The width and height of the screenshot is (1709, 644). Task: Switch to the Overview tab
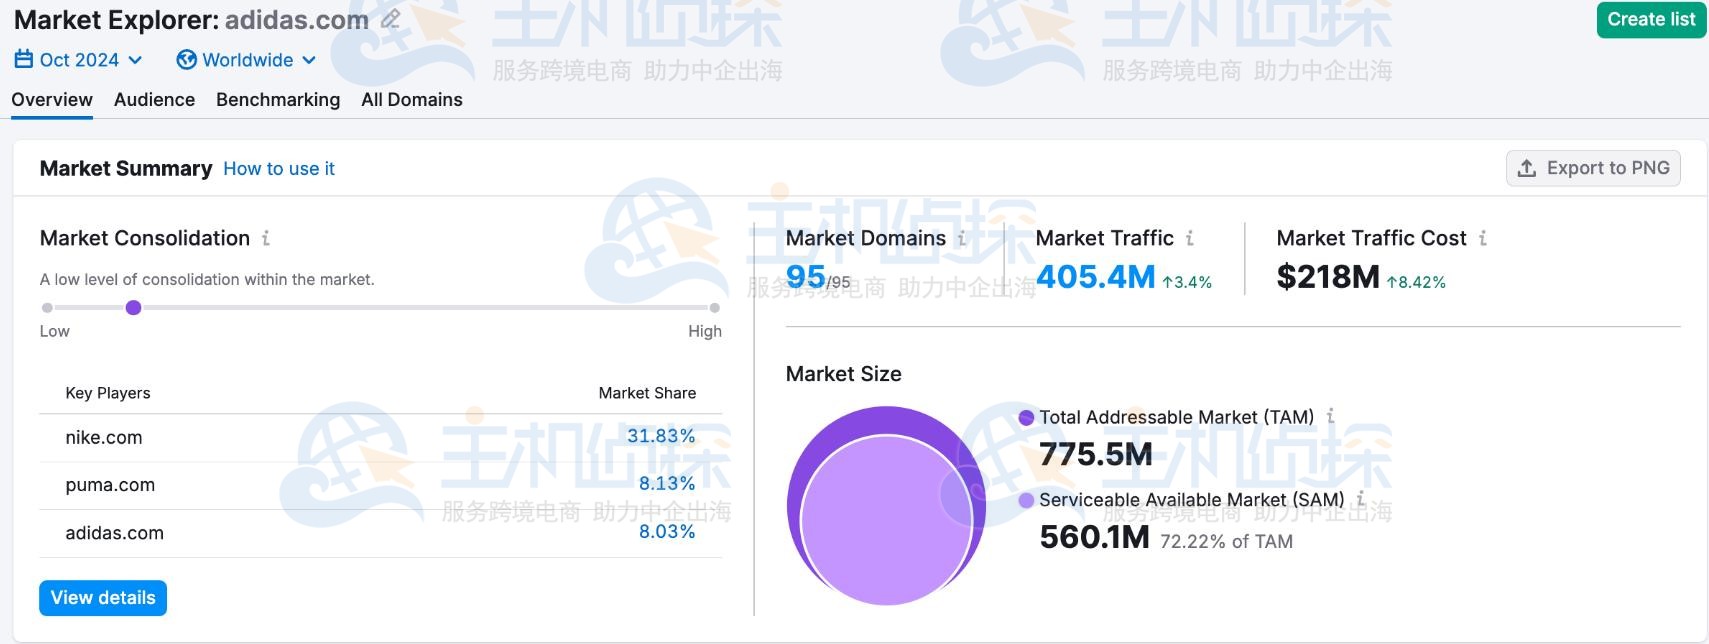[x=52, y=100]
